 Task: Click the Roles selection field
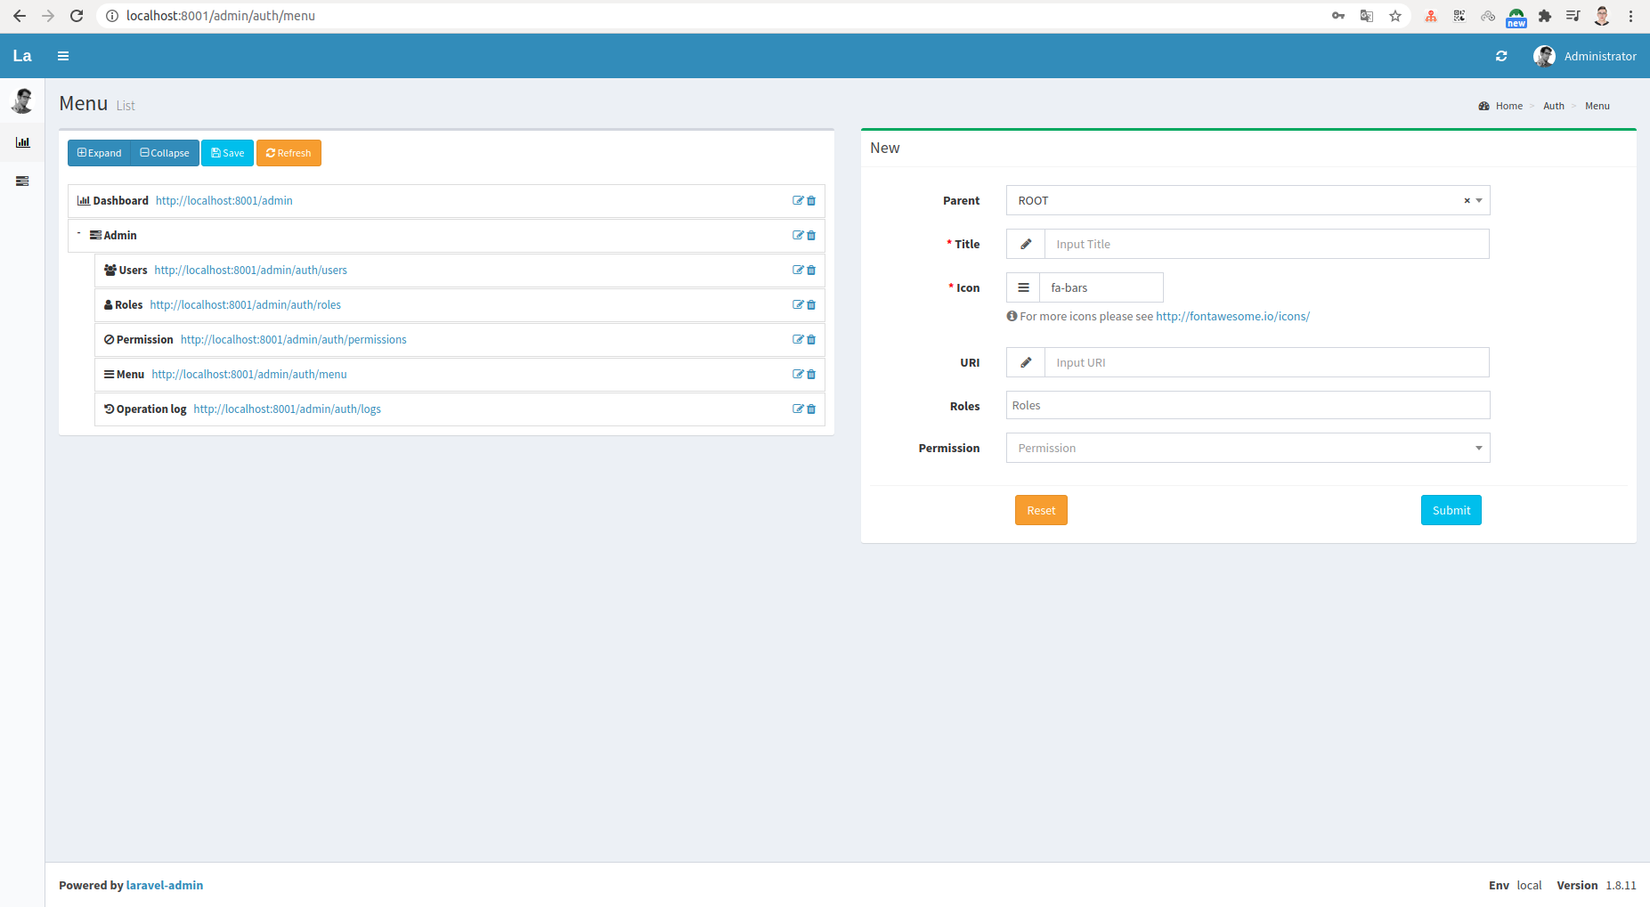pyautogui.click(x=1247, y=405)
